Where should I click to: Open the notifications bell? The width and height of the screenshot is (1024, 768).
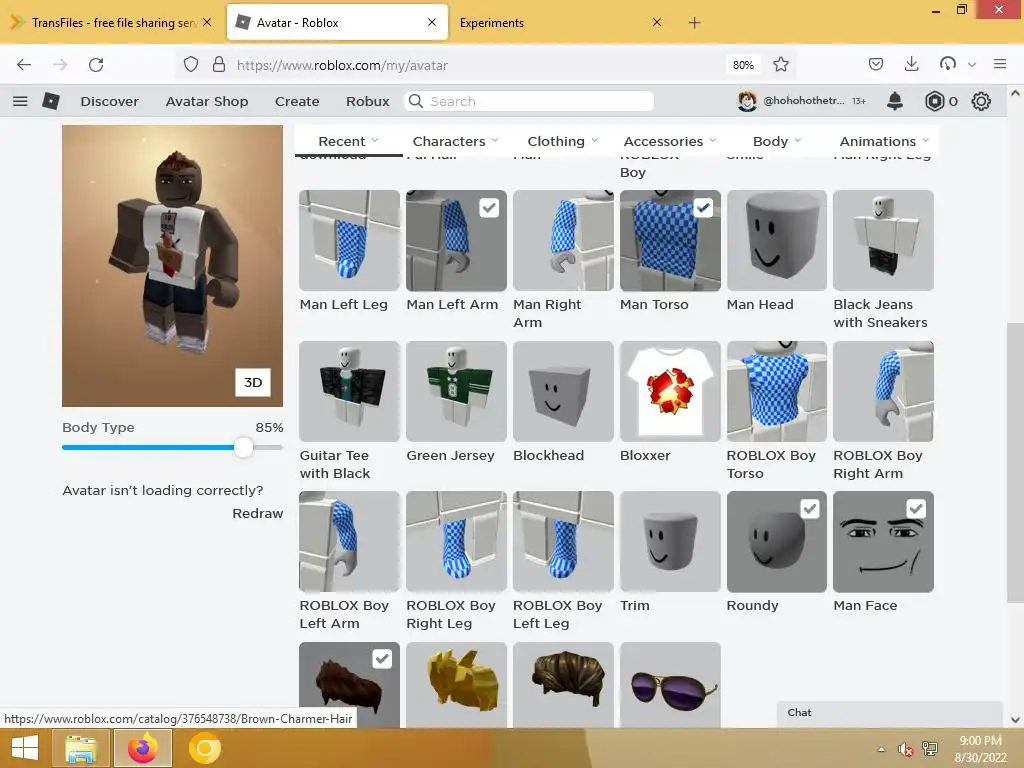(895, 101)
